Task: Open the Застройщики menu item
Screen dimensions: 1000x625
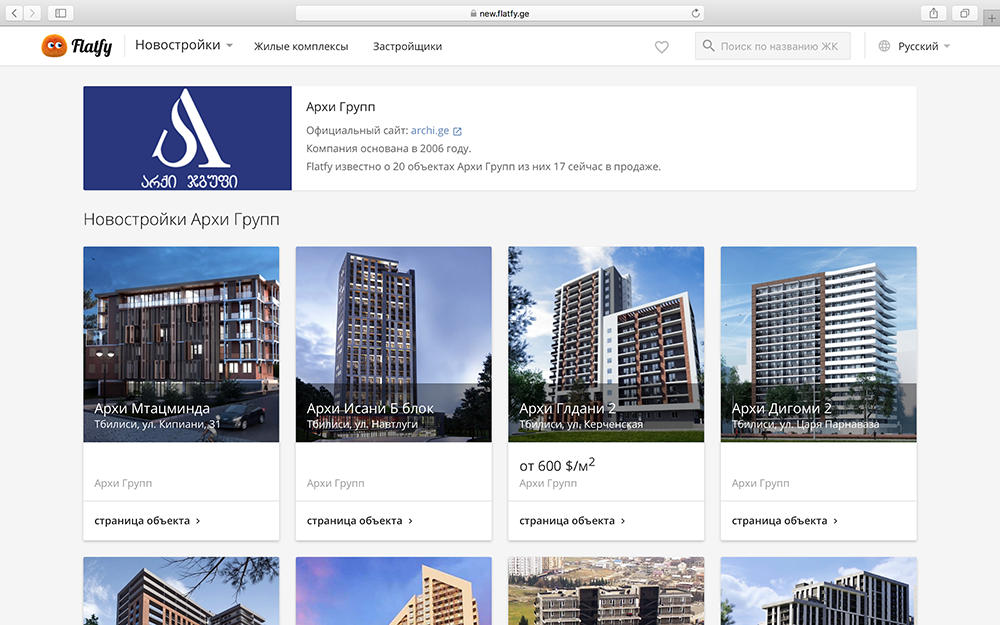Action: pyautogui.click(x=408, y=46)
